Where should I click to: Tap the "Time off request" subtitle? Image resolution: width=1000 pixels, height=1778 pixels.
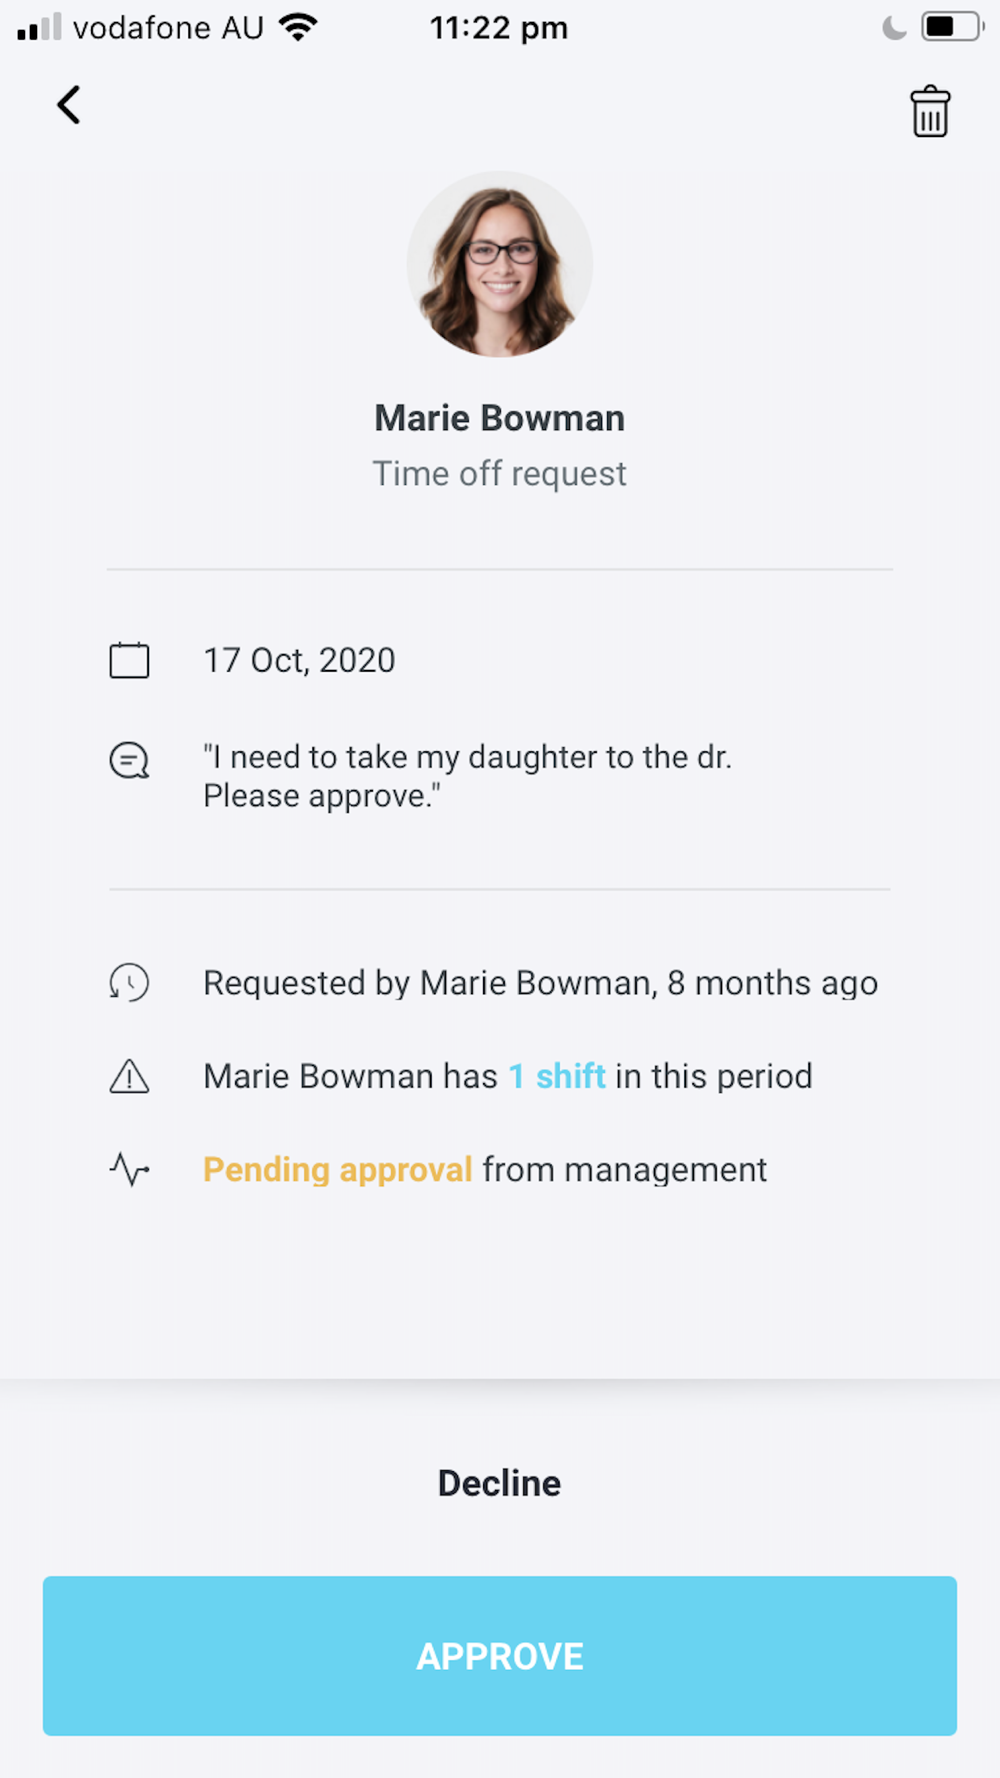click(x=500, y=474)
